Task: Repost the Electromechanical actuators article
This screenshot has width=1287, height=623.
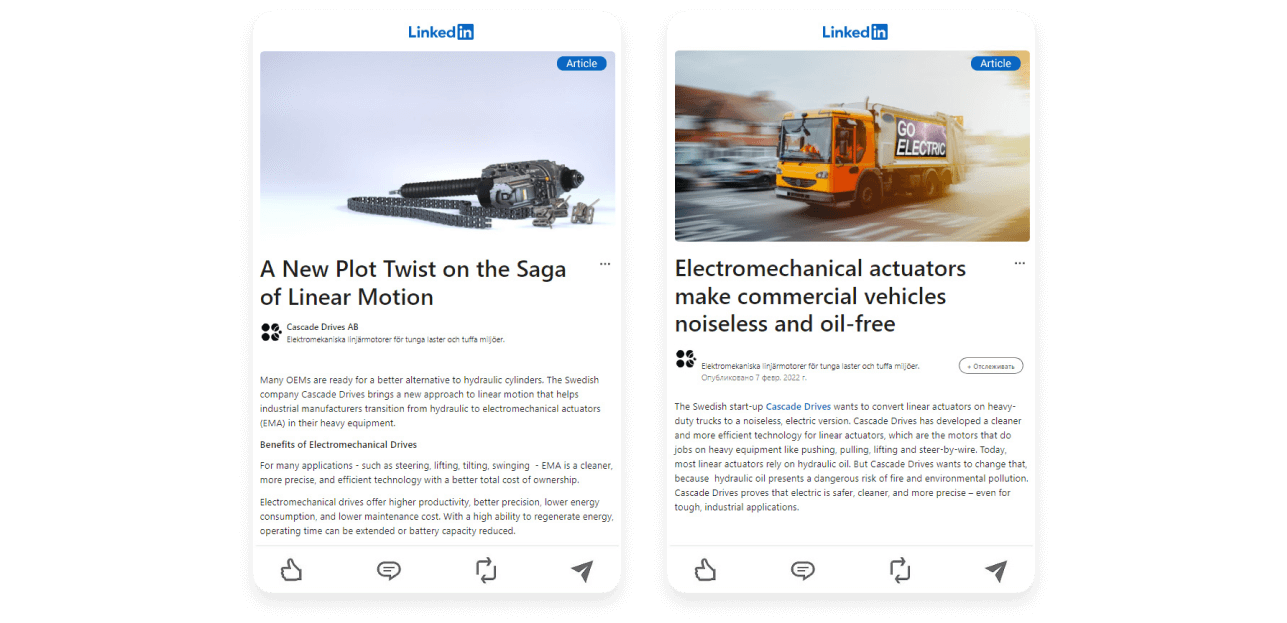Action: point(900,570)
